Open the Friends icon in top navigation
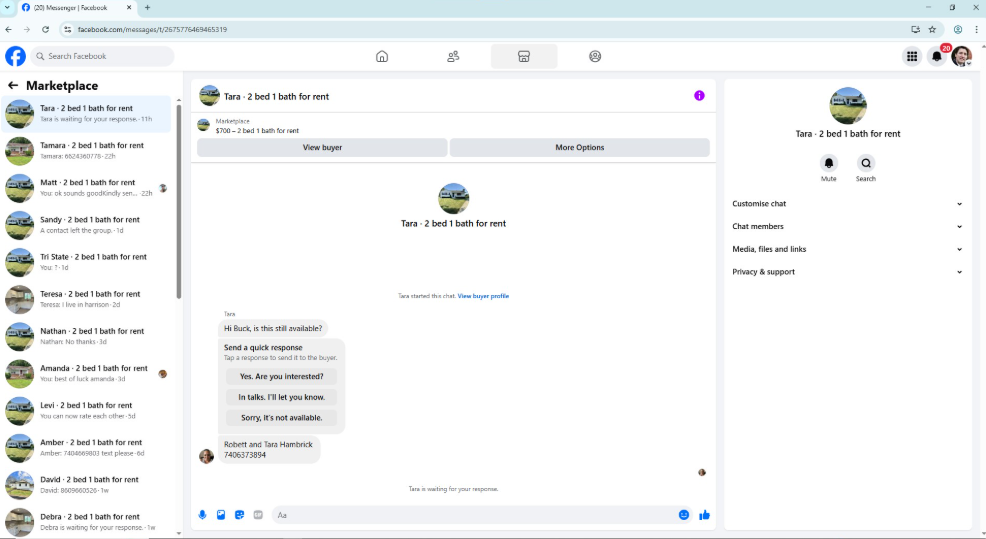 point(453,57)
